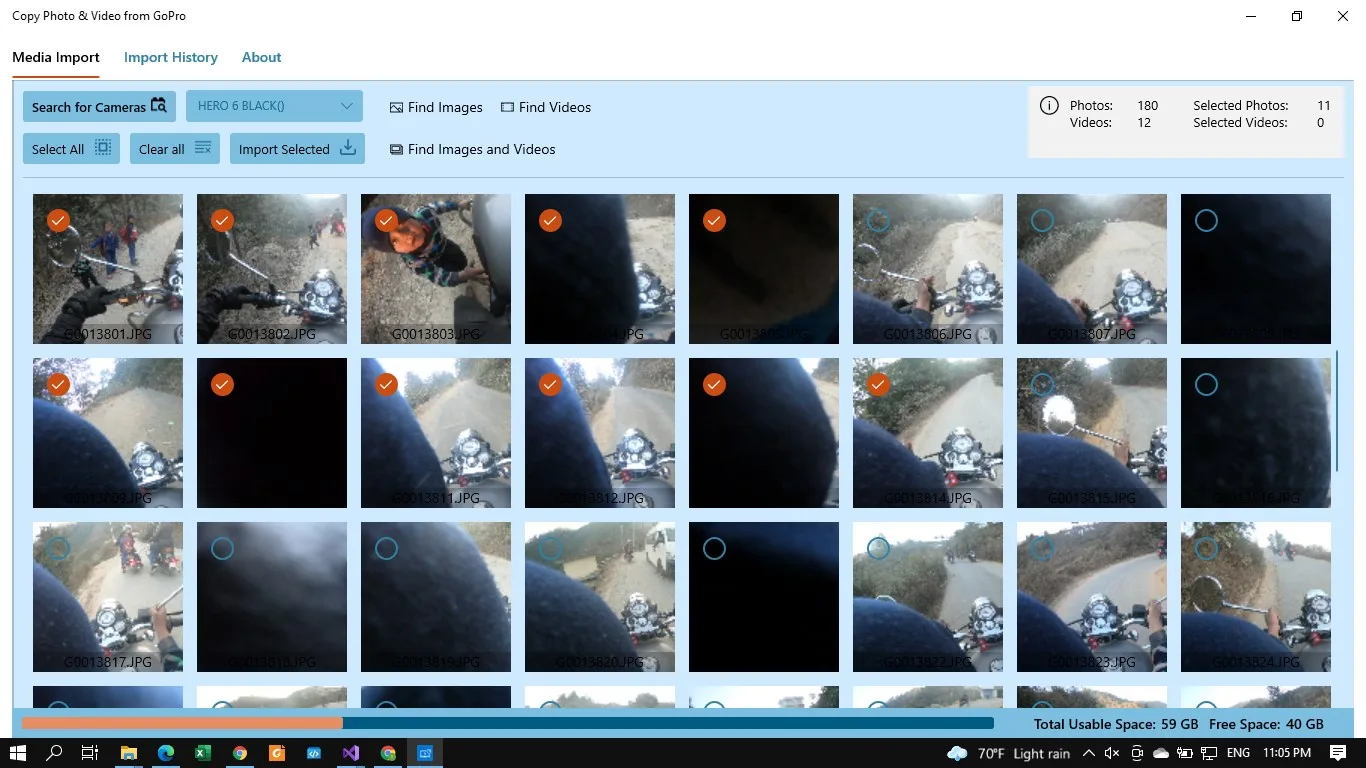This screenshot has height=768, width=1366.
Task: Launch Microsoft Edge from the taskbar
Action: click(x=166, y=753)
